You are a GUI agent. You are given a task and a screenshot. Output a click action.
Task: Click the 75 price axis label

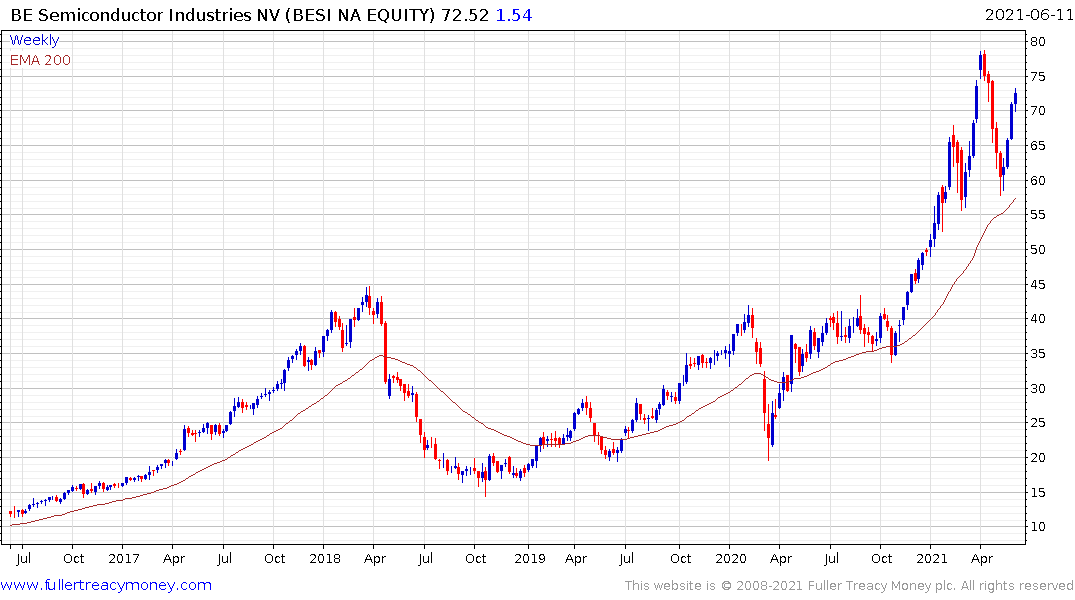[x=1038, y=77]
